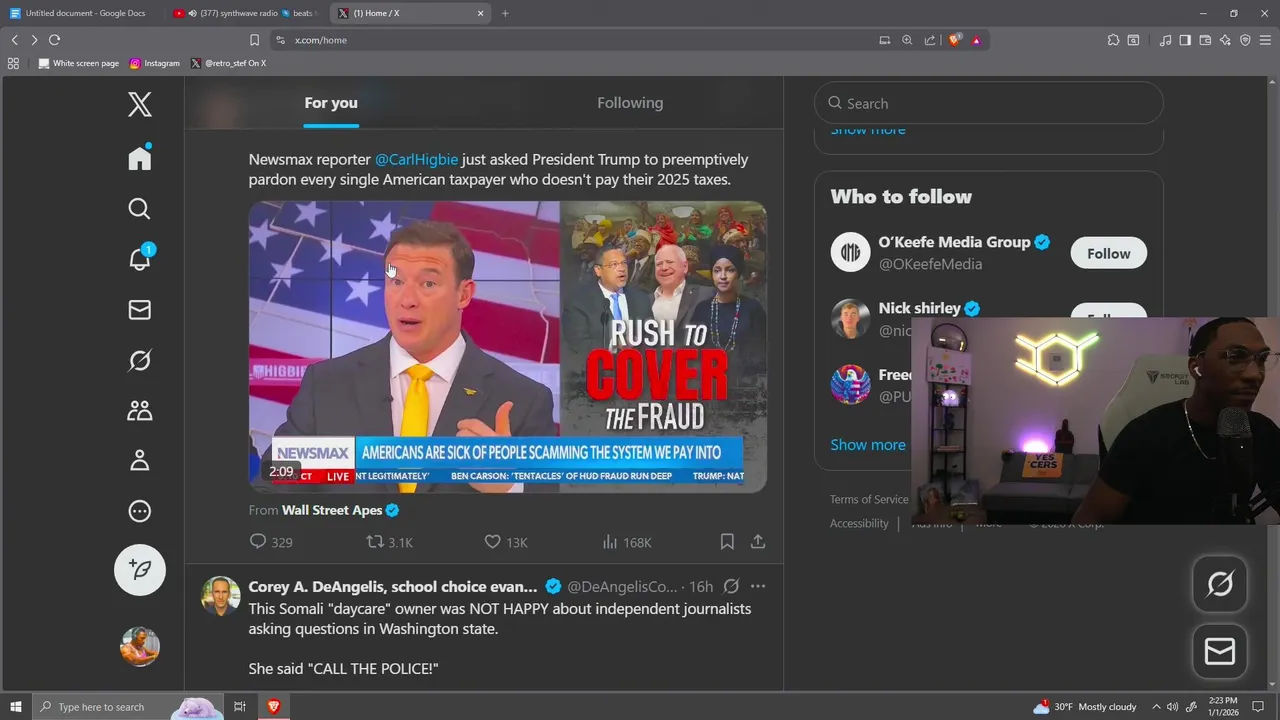Open Wall Street Apes source link

coord(332,510)
